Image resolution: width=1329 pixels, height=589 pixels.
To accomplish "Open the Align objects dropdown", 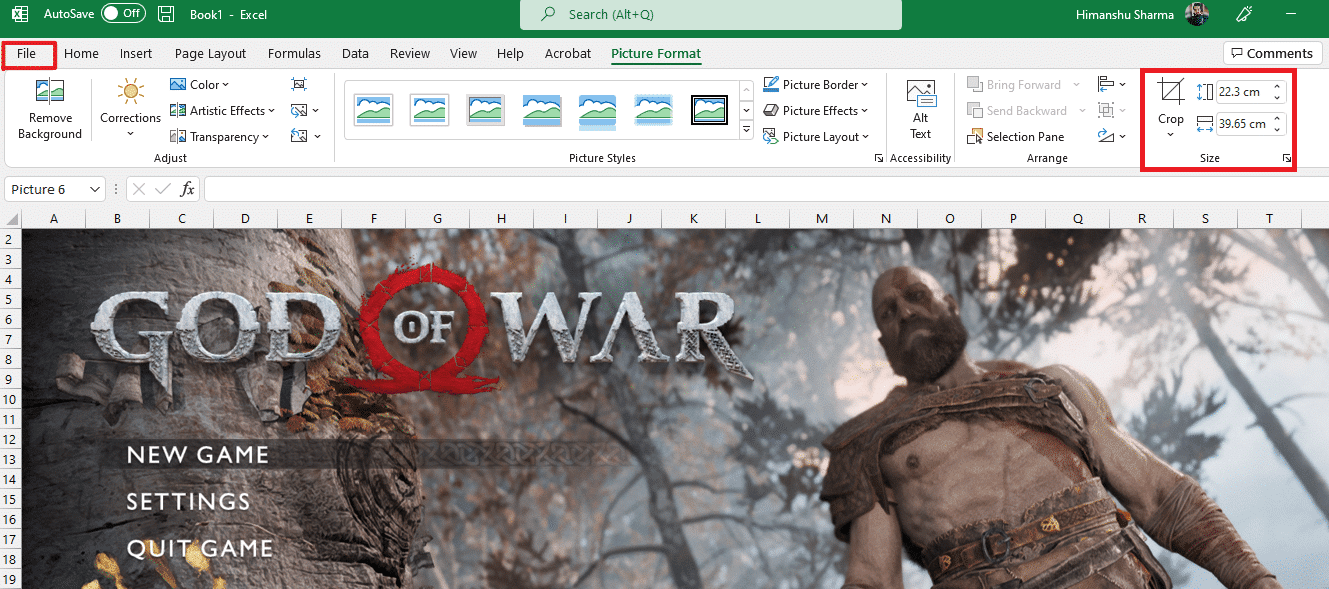I will (1111, 85).
